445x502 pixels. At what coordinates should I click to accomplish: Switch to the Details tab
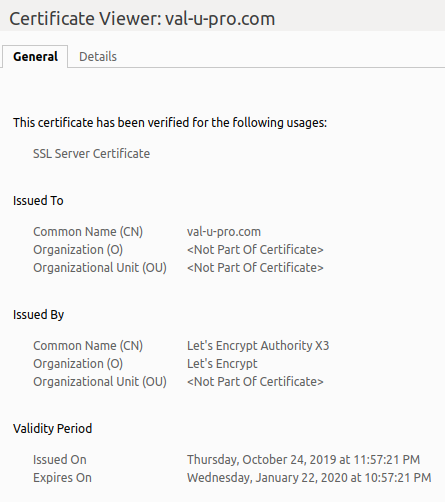pyautogui.click(x=98, y=57)
